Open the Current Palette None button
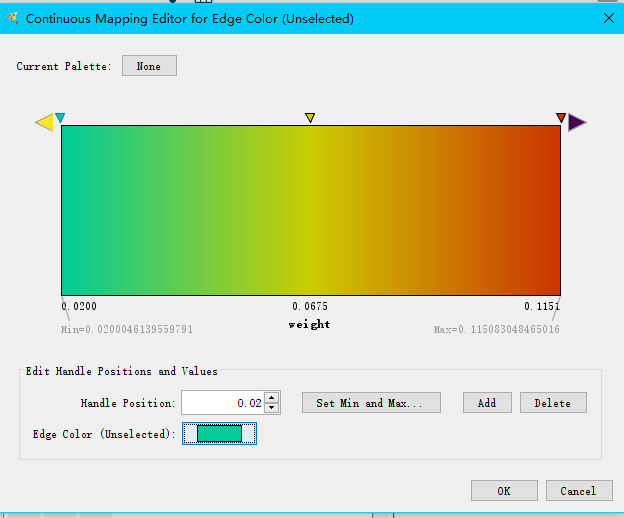624x518 pixels. 149,66
